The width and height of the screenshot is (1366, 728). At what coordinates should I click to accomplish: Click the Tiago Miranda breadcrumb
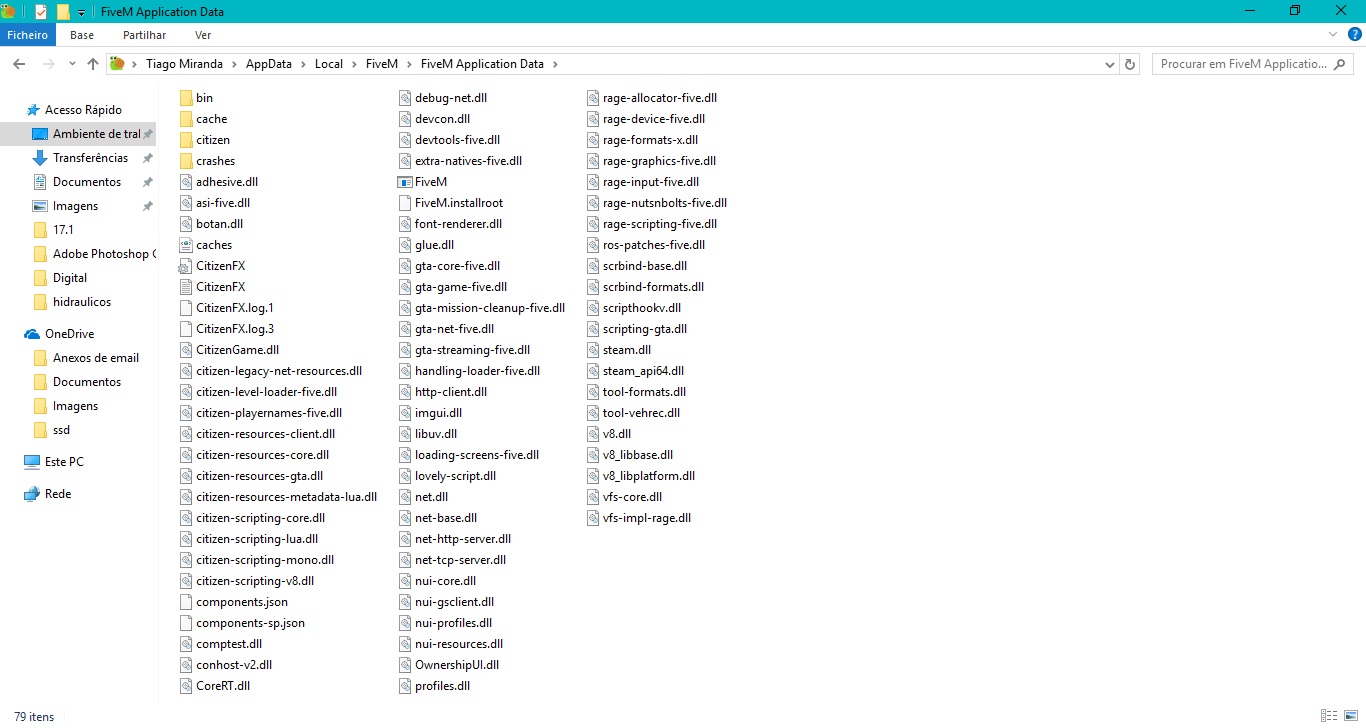click(186, 64)
